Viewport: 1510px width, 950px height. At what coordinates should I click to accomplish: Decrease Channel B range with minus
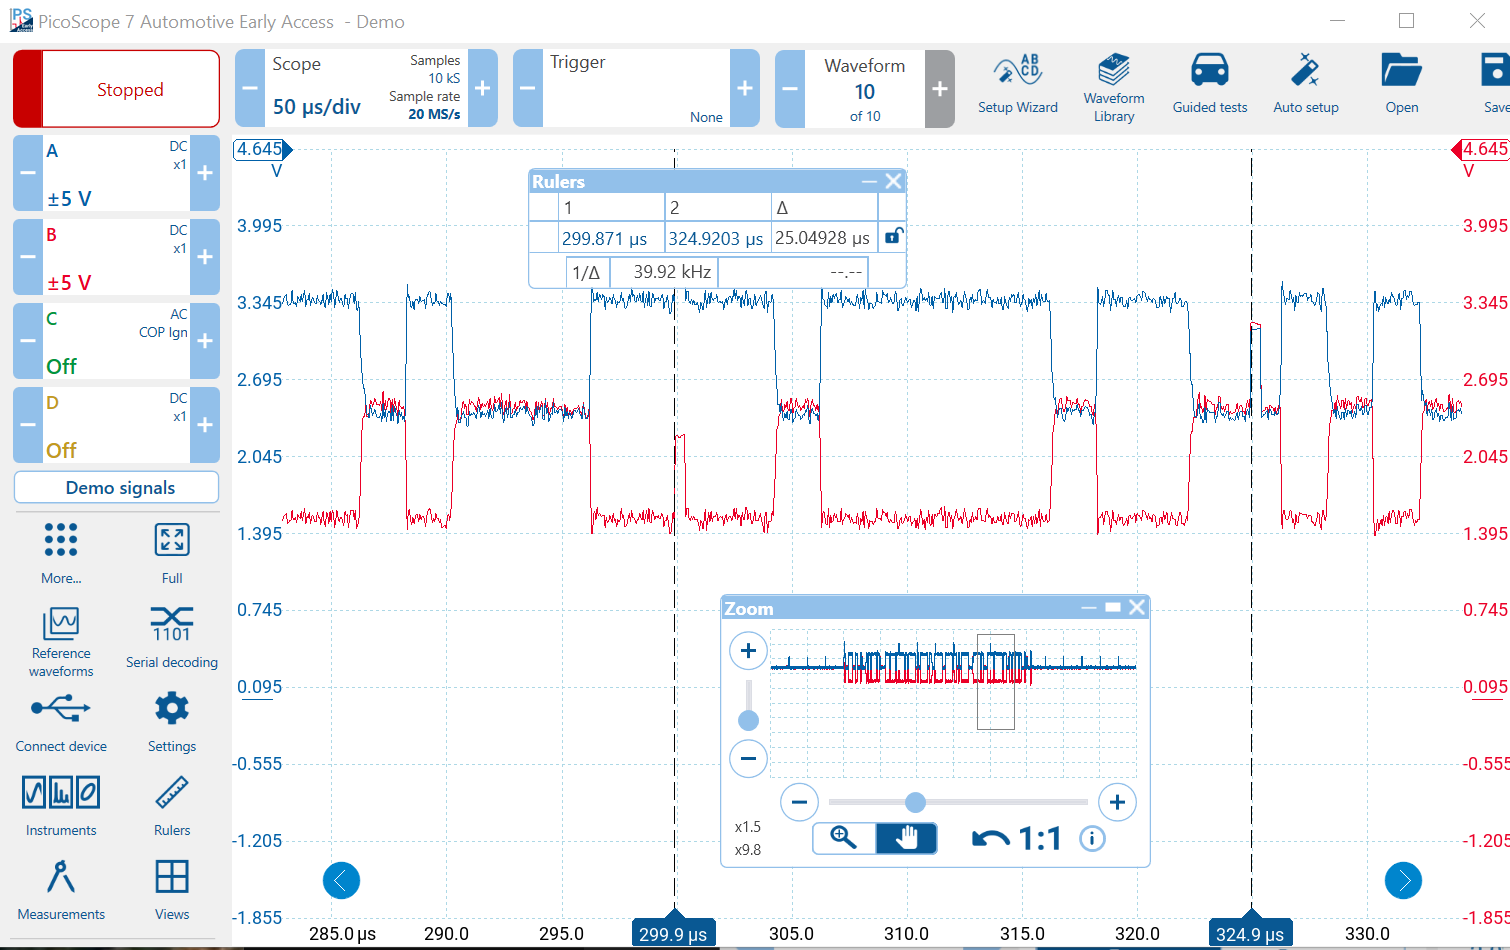tap(28, 257)
